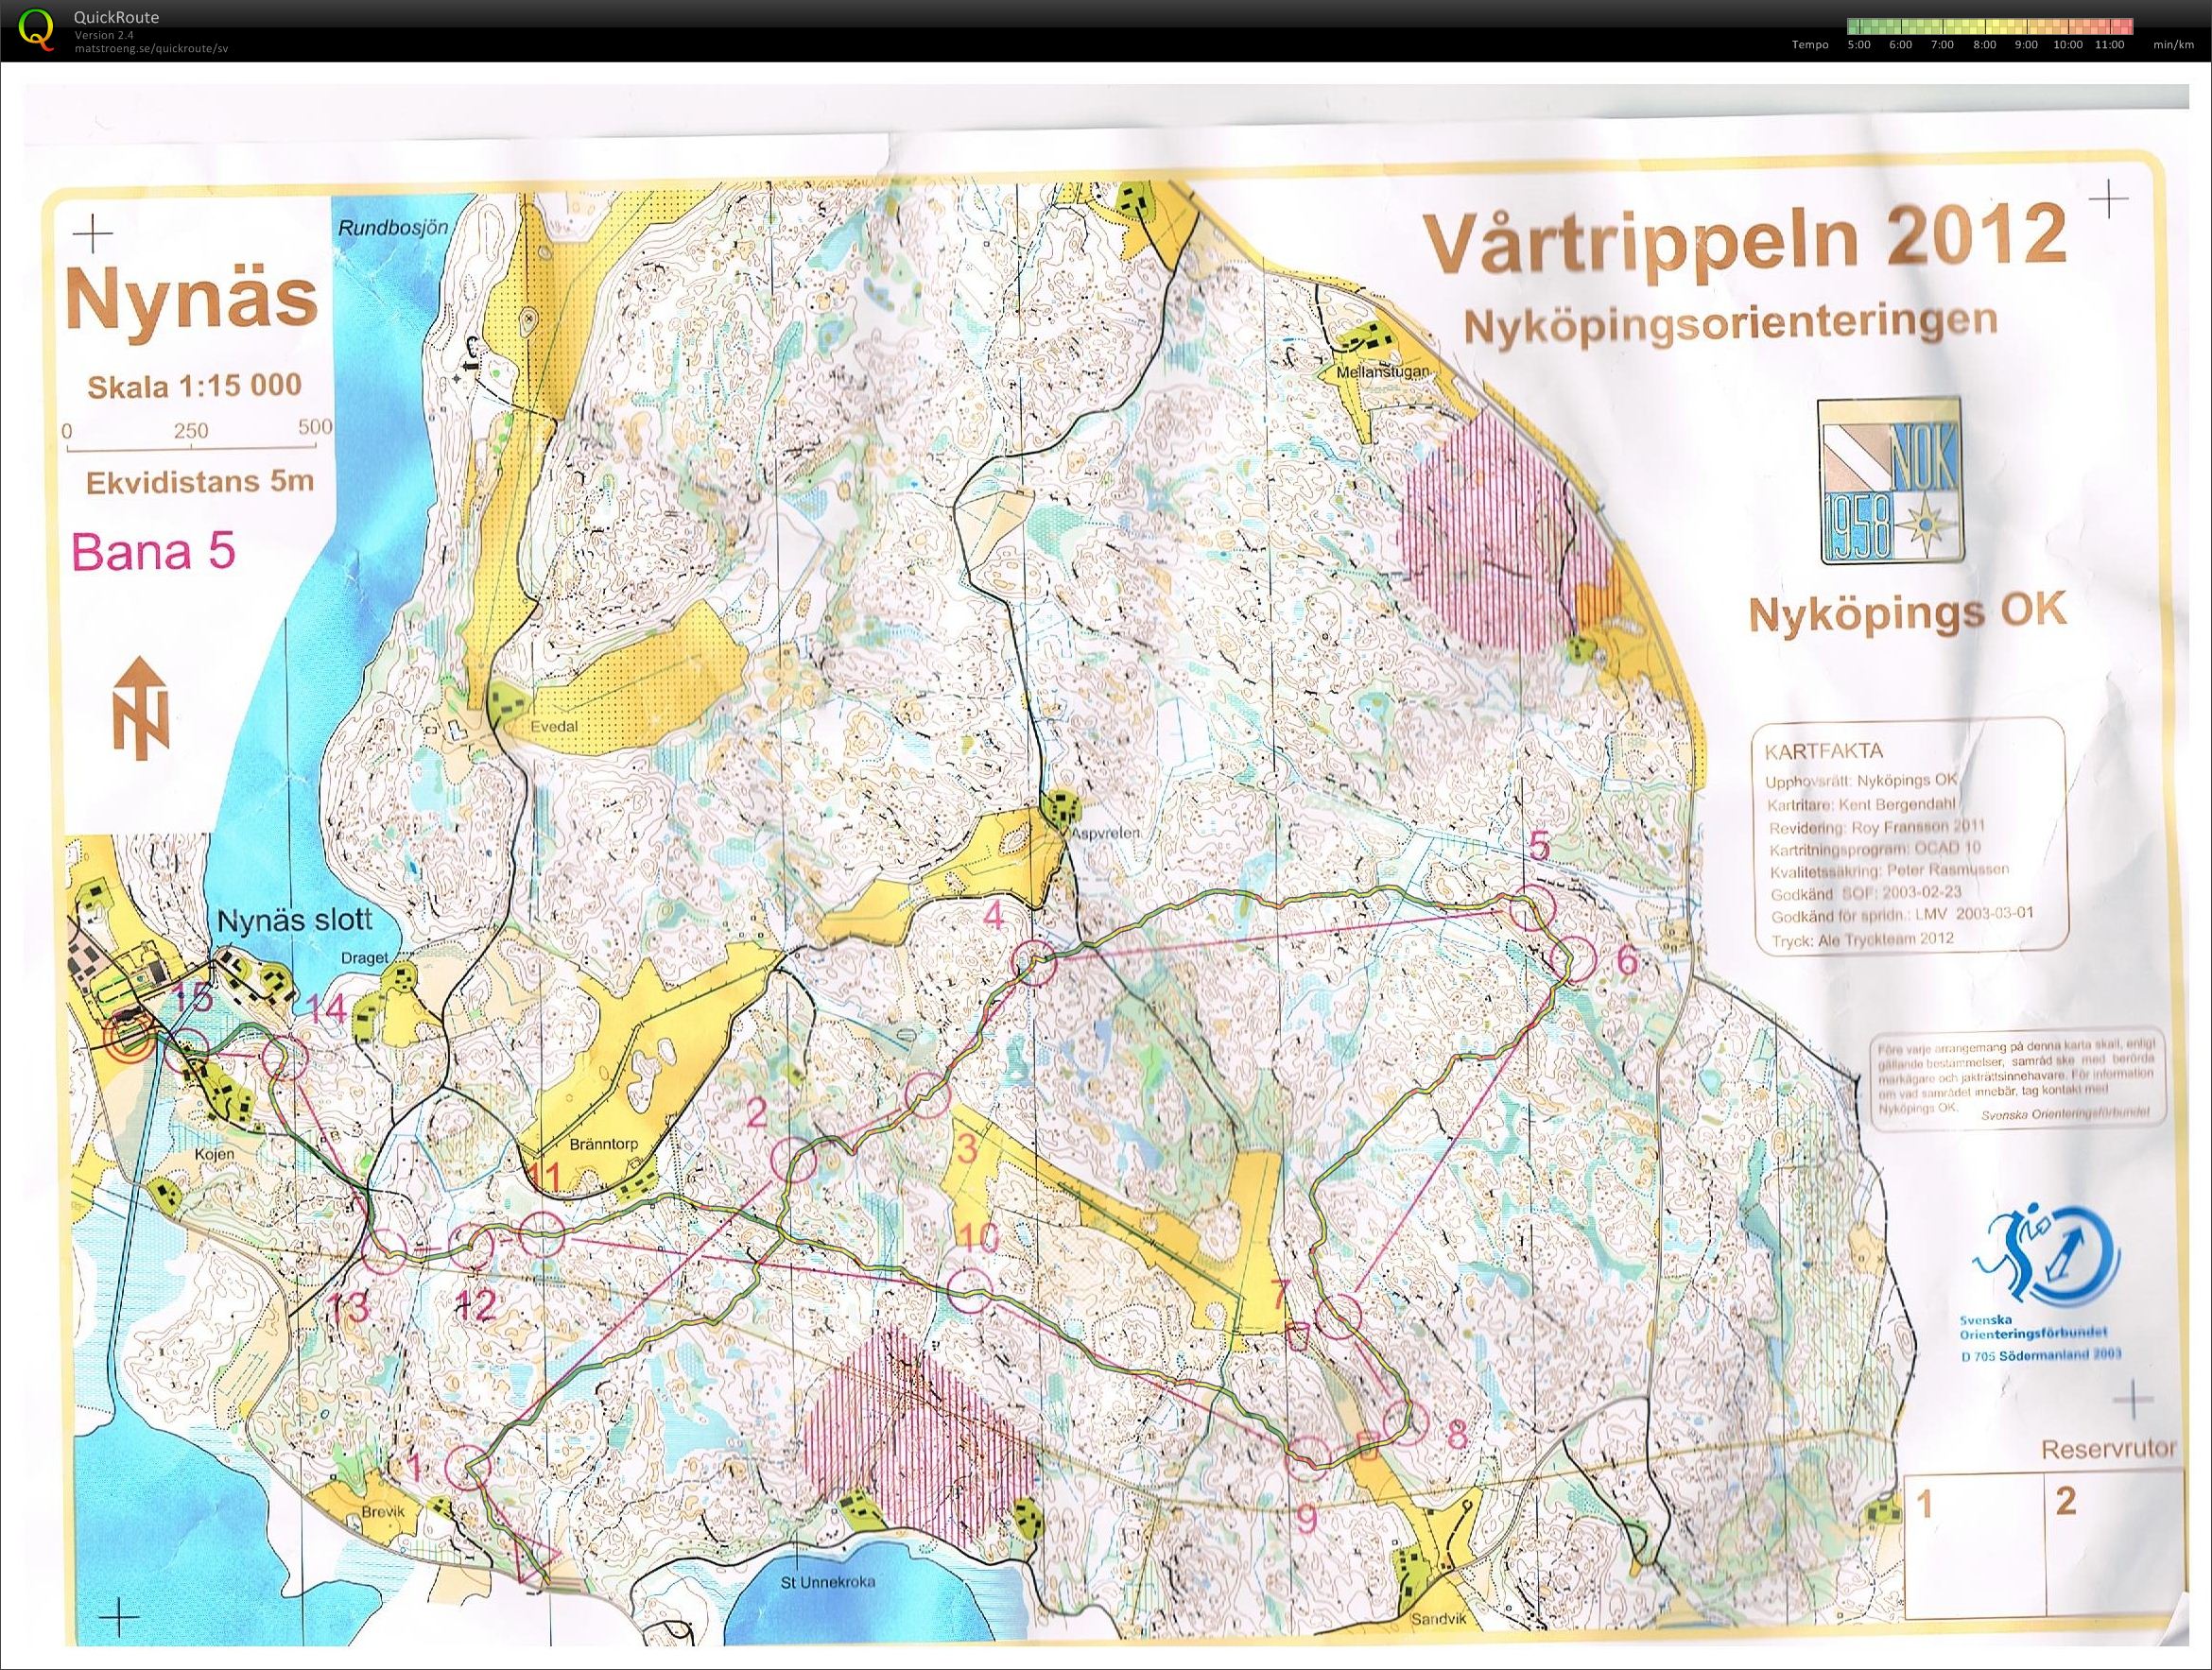Click the Rundbosjön lake label
Image resolution: width=2212 pixels, height=1670 pixels.
click(x=393, y=227)
